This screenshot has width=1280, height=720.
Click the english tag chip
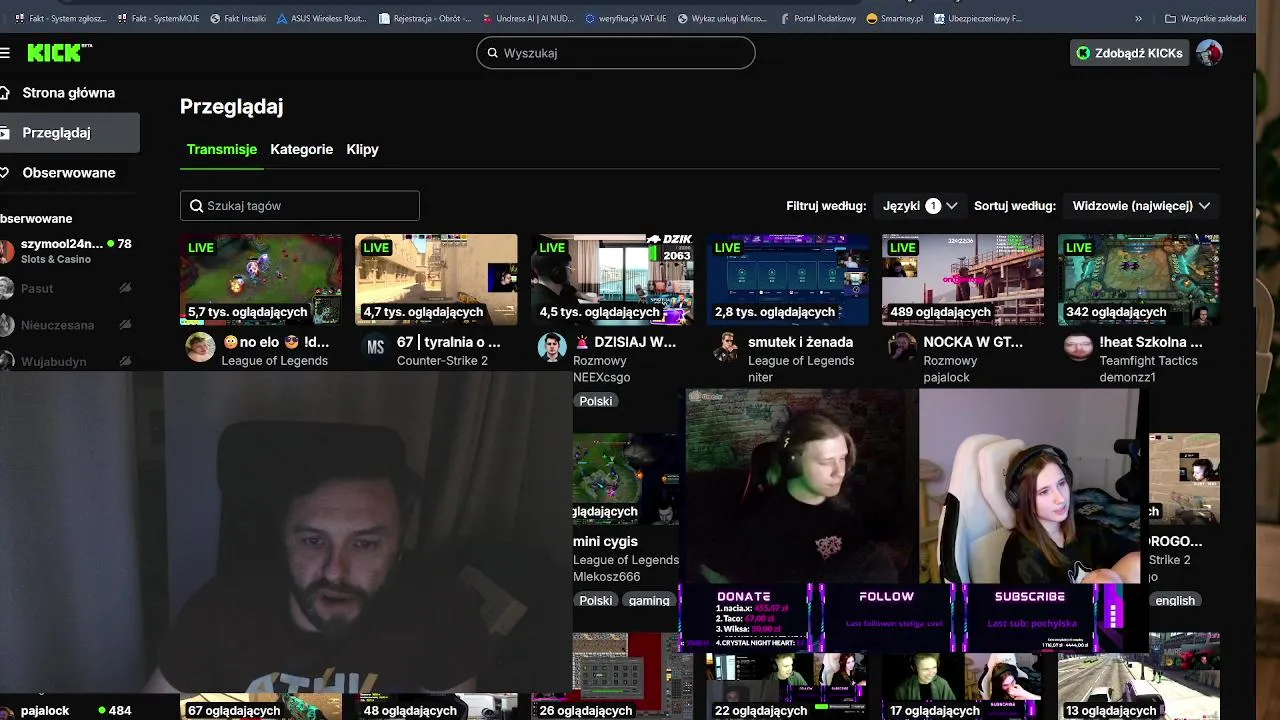coord(1175,601)
